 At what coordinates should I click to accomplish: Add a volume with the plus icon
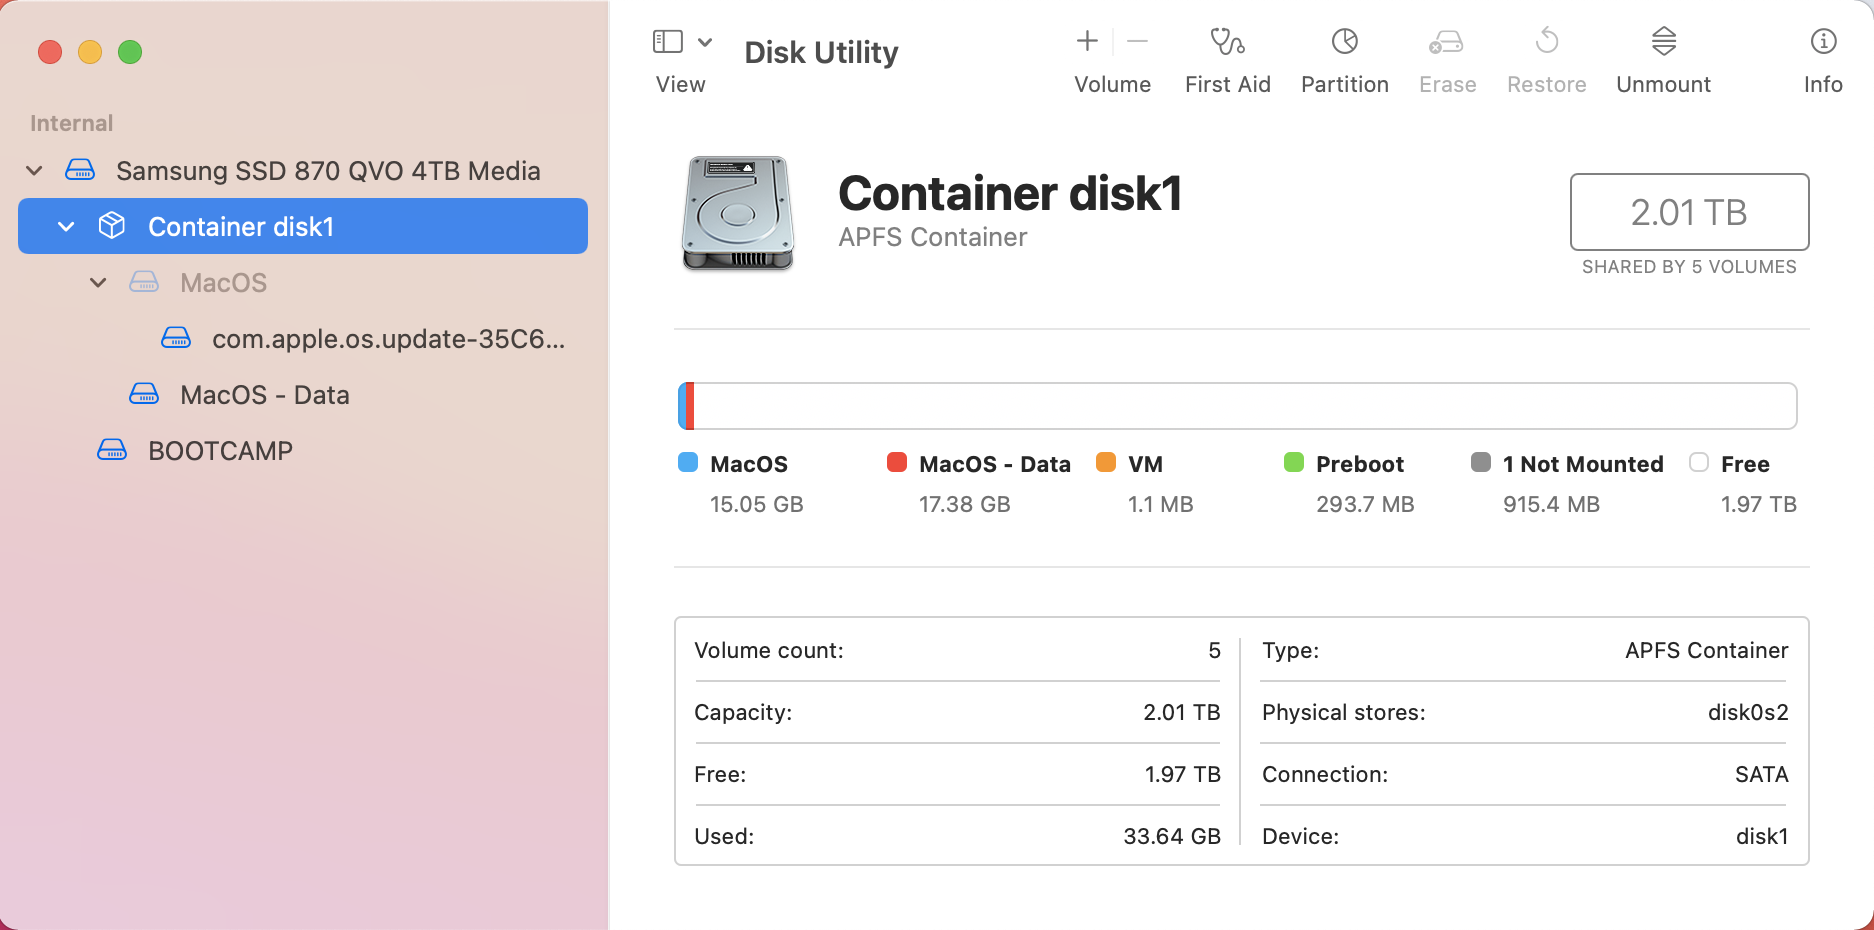[x=1087, y=41]
